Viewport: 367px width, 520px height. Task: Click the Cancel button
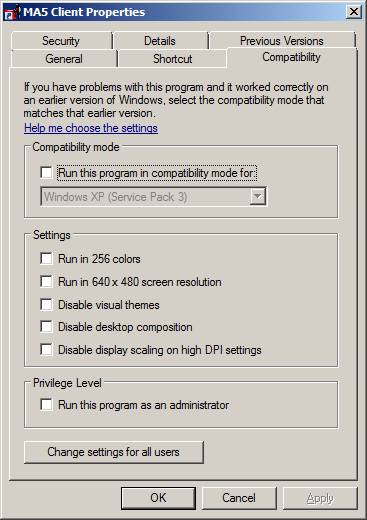pyautogui.click(x=239, y=498)
